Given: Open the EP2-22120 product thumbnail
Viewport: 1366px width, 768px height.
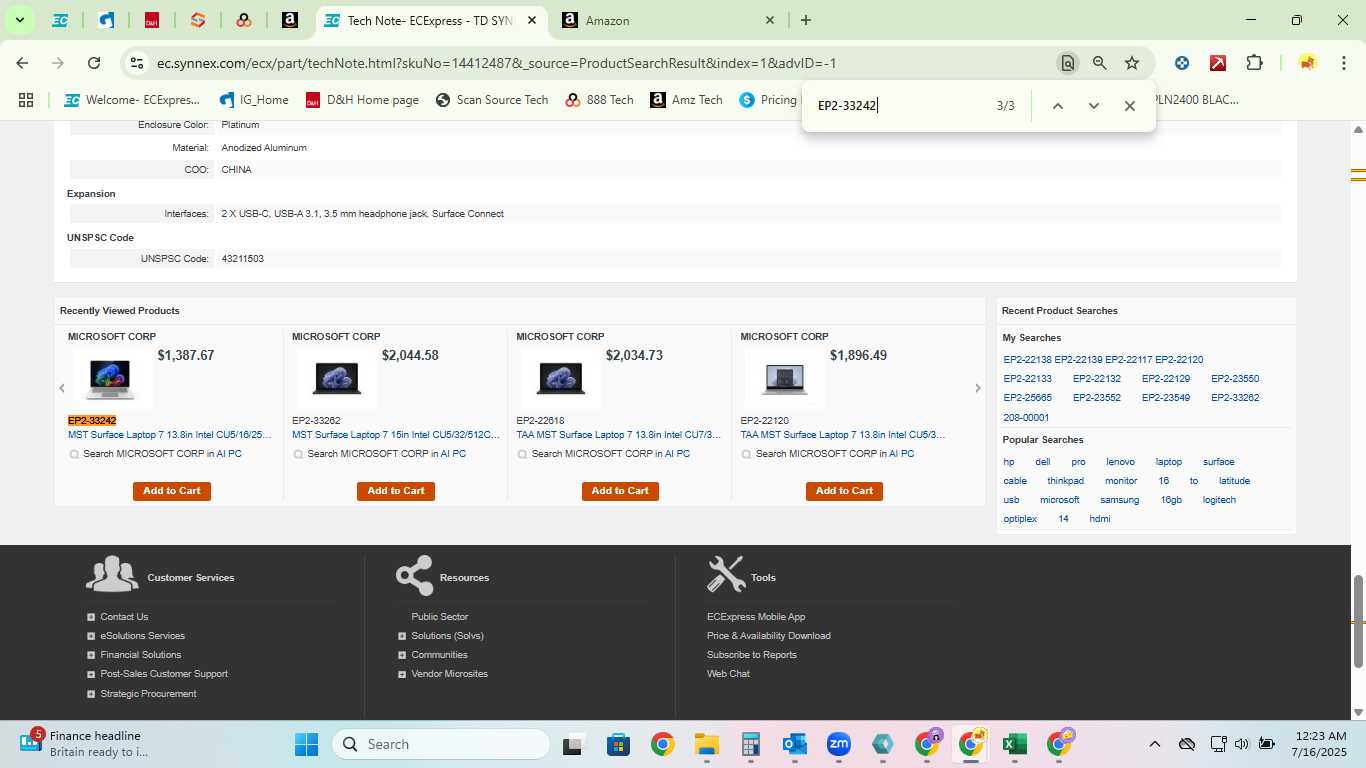Looking at the screenshot, I should [x=785, y=378].
